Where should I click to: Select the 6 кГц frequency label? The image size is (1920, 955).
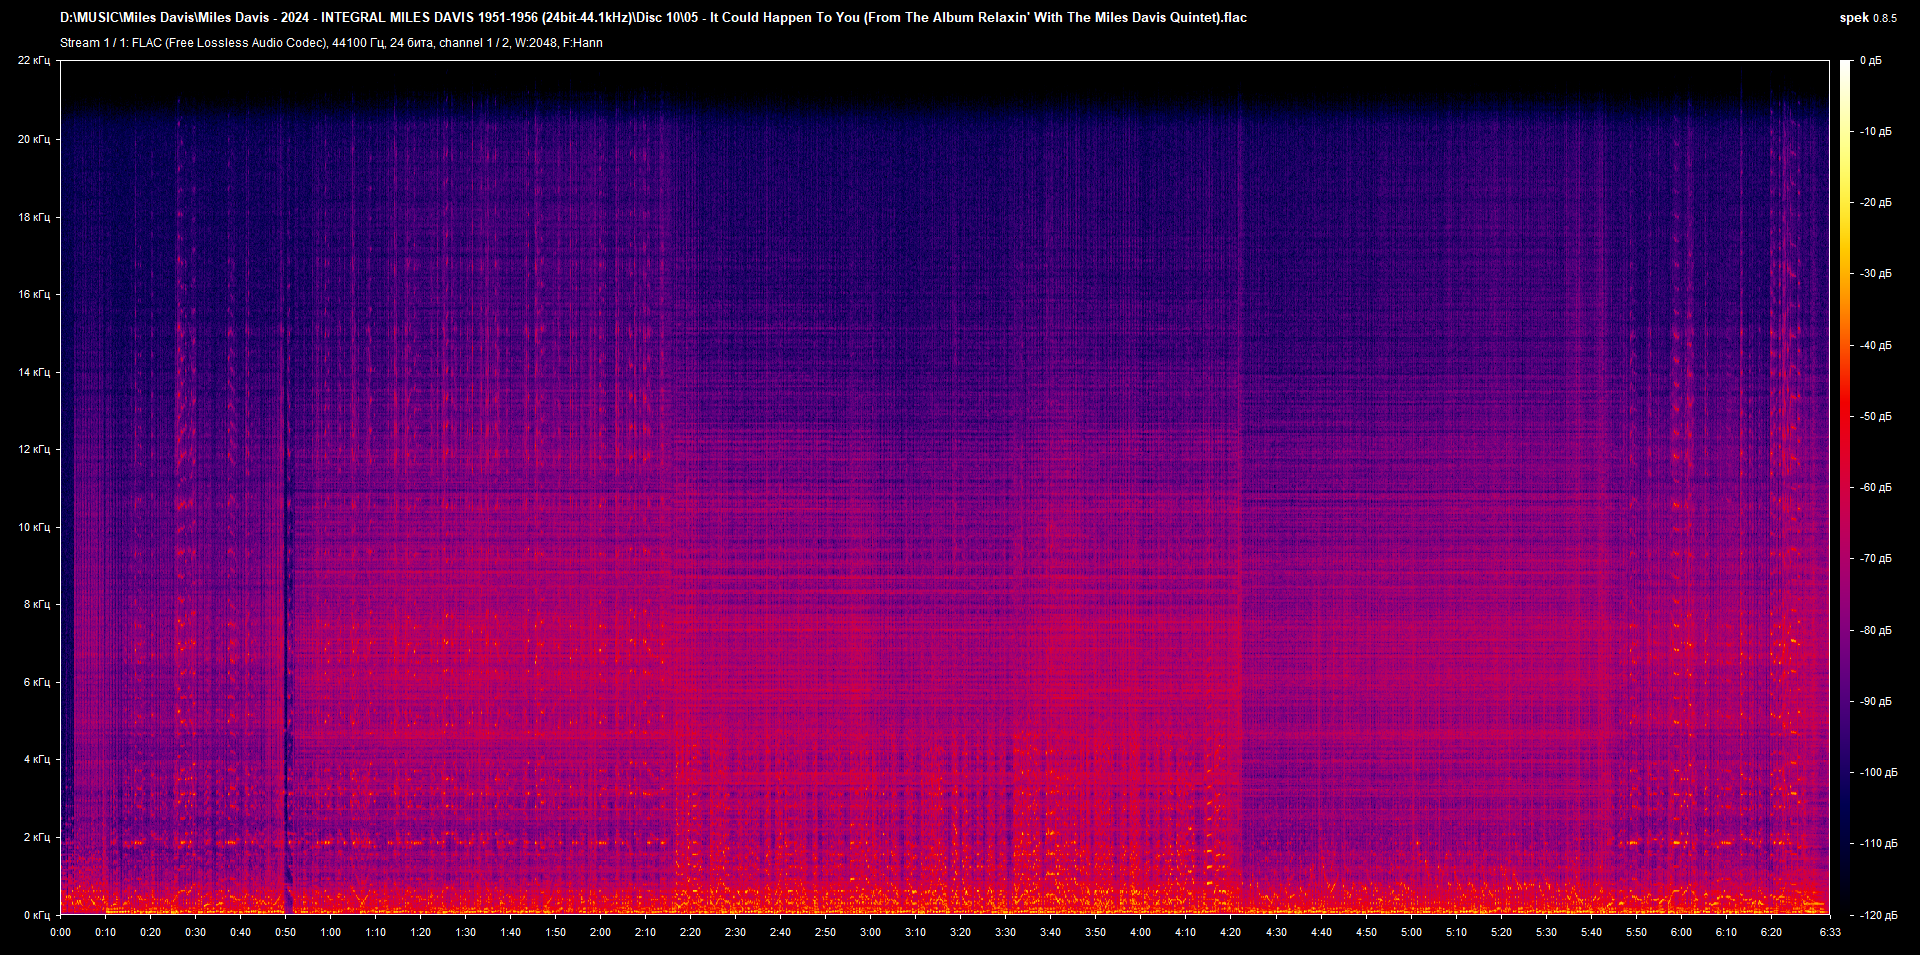(x=37, y=682)
